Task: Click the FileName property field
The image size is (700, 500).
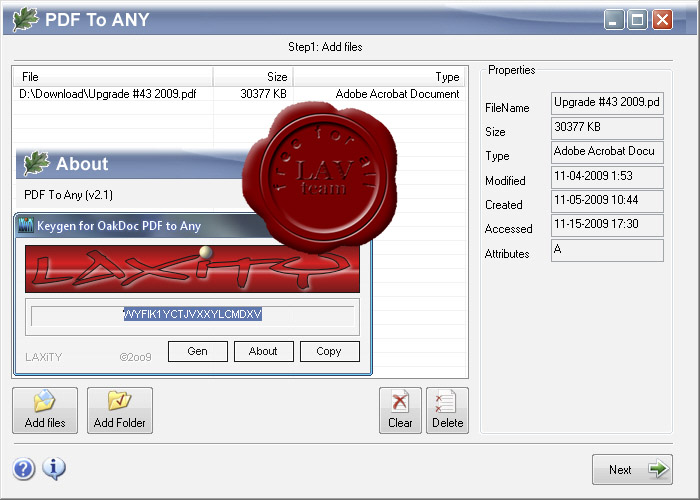Action: click(607, 103)
